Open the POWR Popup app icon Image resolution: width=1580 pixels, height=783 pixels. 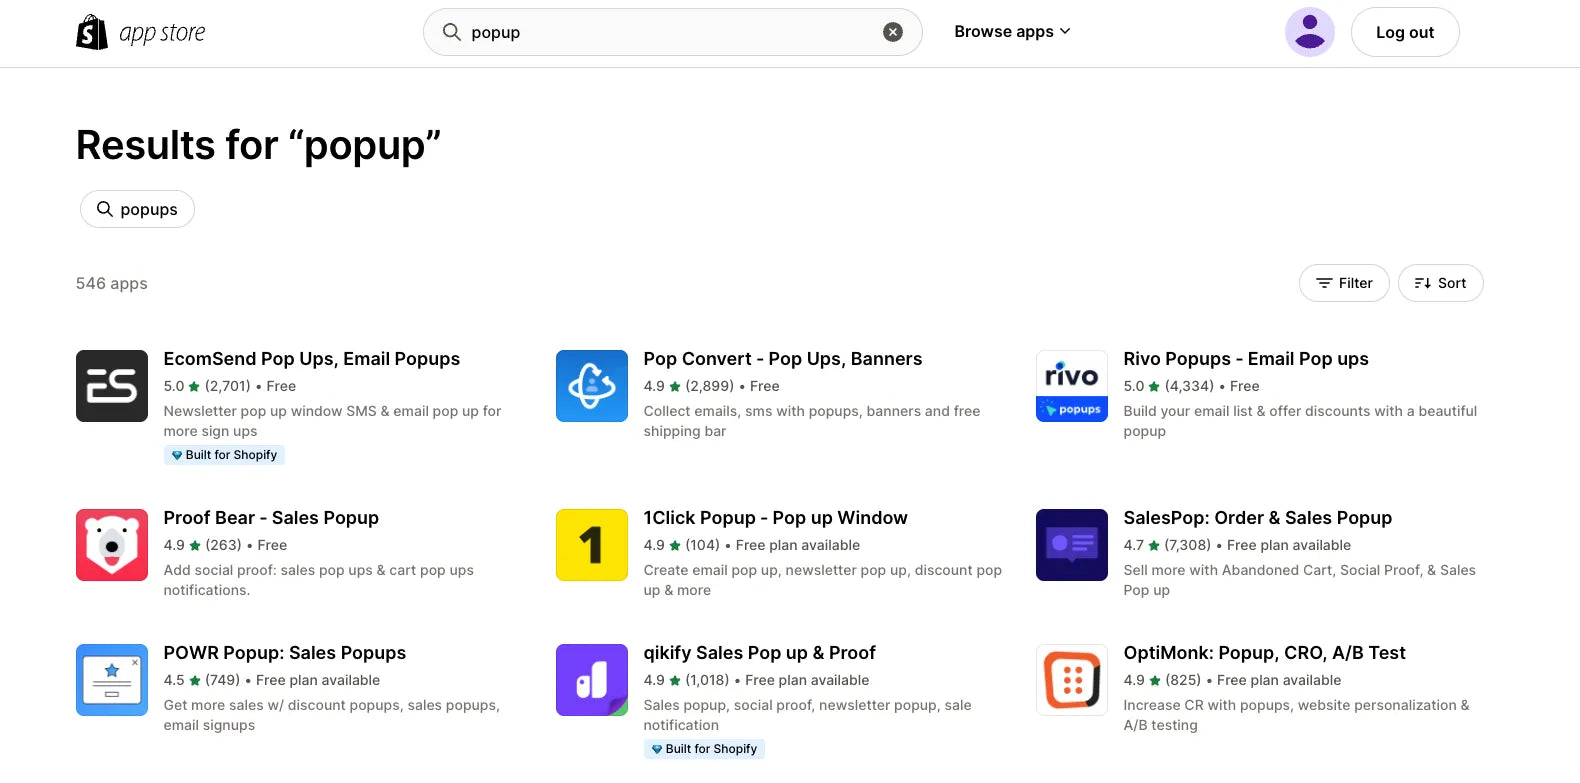112,680
